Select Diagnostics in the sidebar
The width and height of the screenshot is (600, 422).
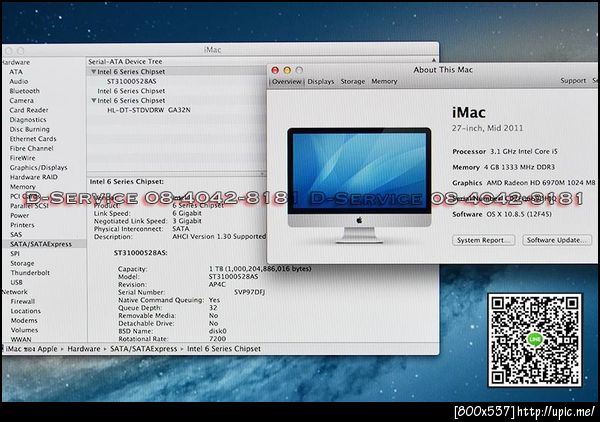point(28,120)
